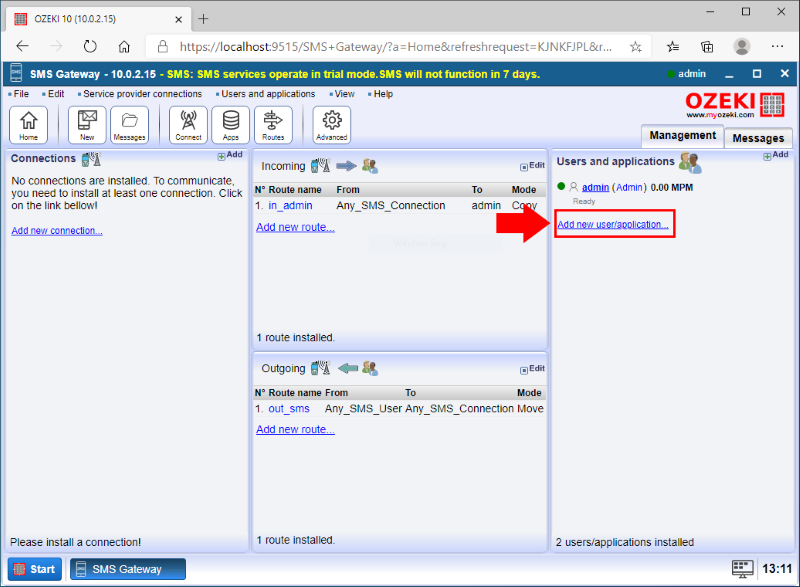Click Edit in the Incoming routes panel
The image size is (800, 587).
[x=533, y=166]
